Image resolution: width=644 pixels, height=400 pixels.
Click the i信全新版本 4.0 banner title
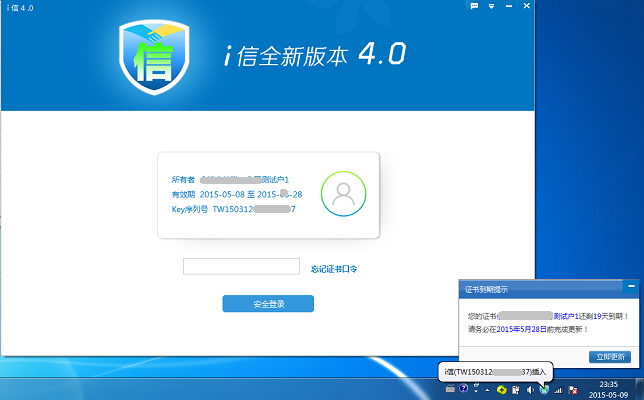[x=315, y=55]
